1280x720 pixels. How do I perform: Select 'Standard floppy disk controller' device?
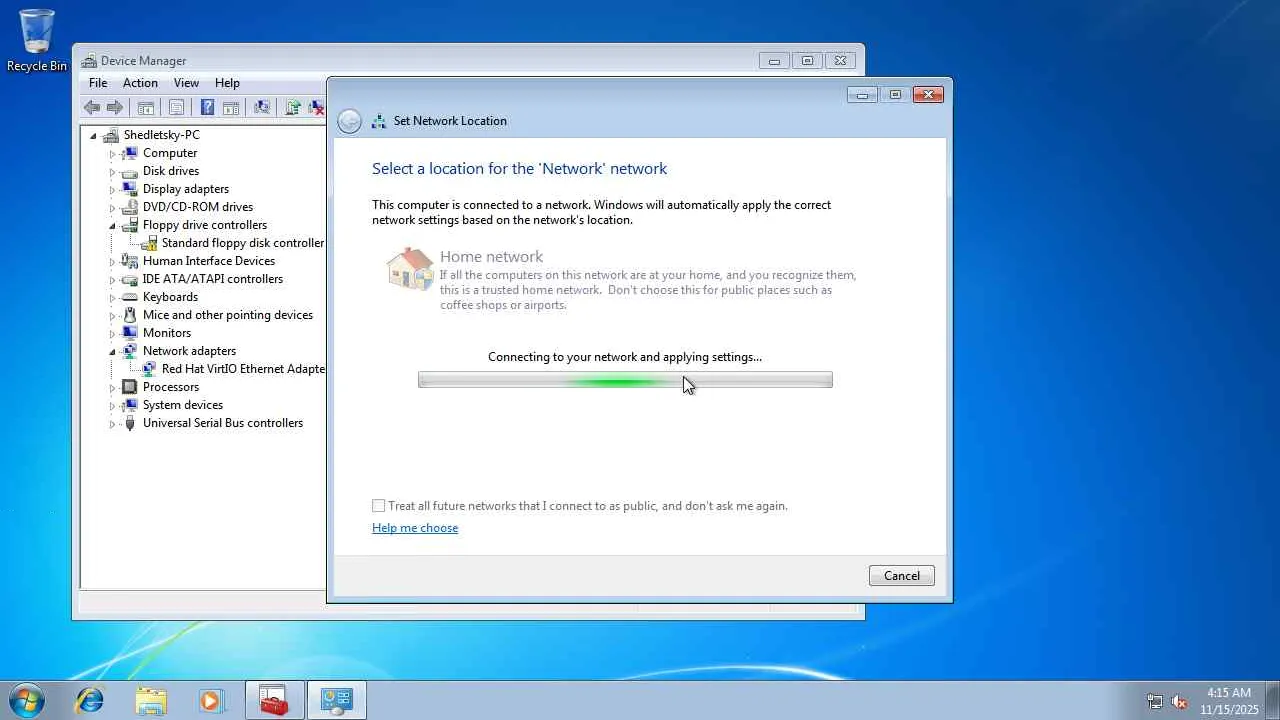pyautogui.click(x=243, y=243)
